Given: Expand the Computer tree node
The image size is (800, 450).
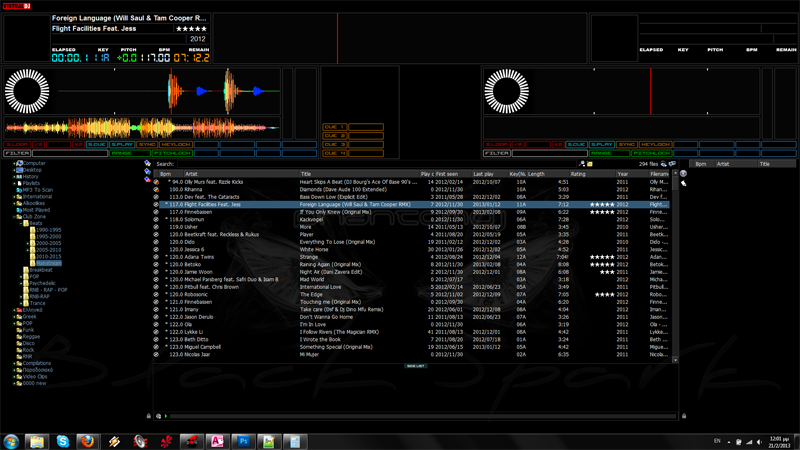Looking at the screenshot, I should 15,163.
